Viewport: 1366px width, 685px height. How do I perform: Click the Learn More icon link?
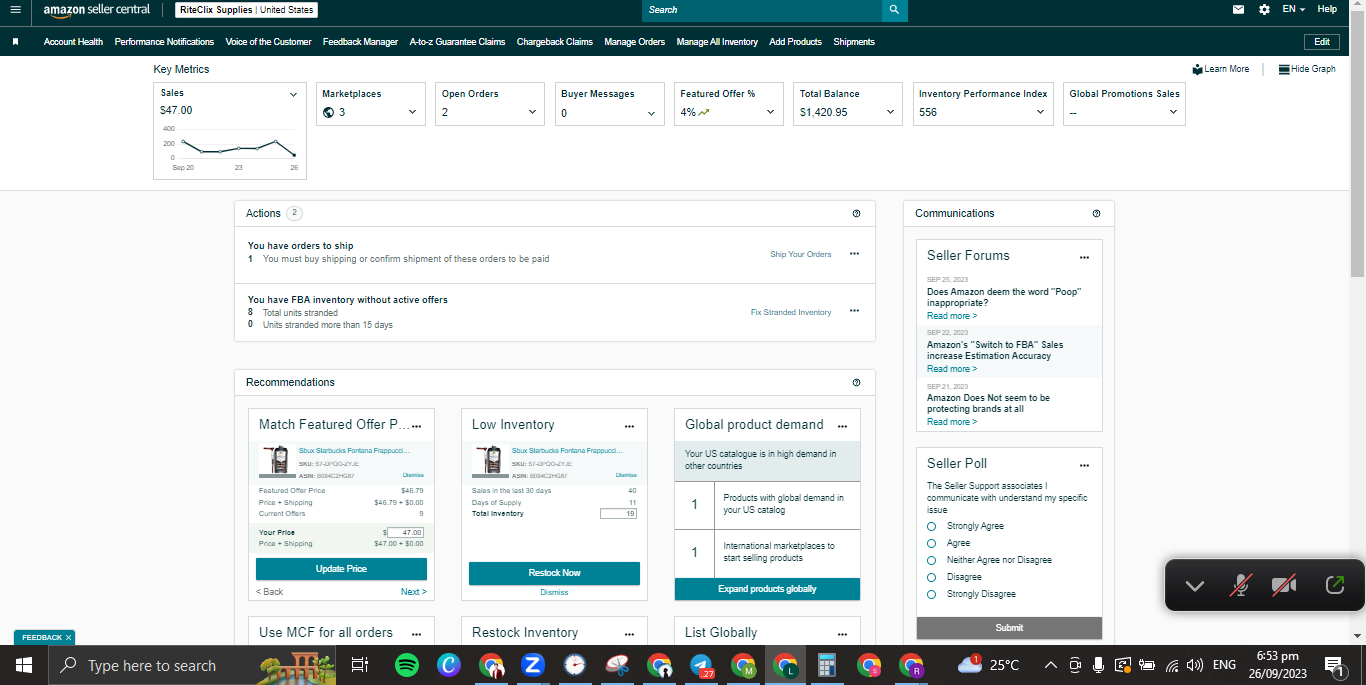(x=1220, y=69)
